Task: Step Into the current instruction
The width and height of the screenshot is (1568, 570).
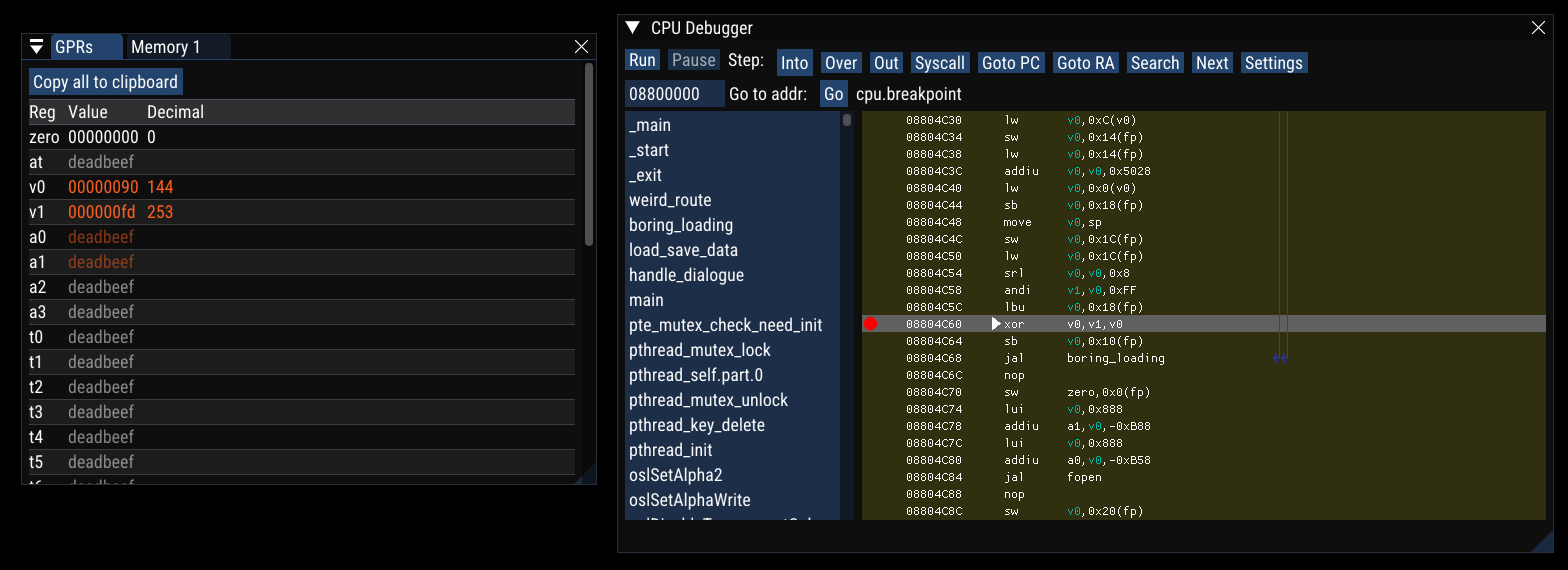Action: (x=795, y=63)
